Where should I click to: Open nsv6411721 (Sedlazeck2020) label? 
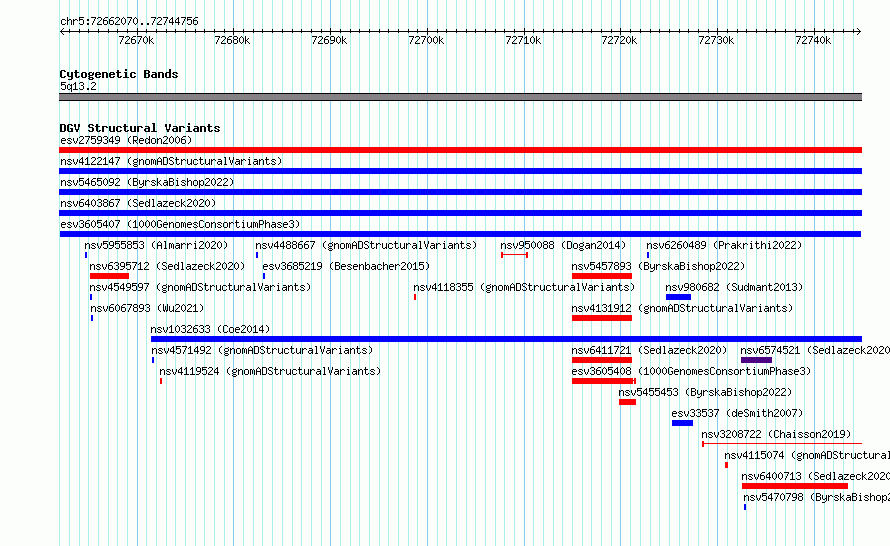(x=649, y=350)
